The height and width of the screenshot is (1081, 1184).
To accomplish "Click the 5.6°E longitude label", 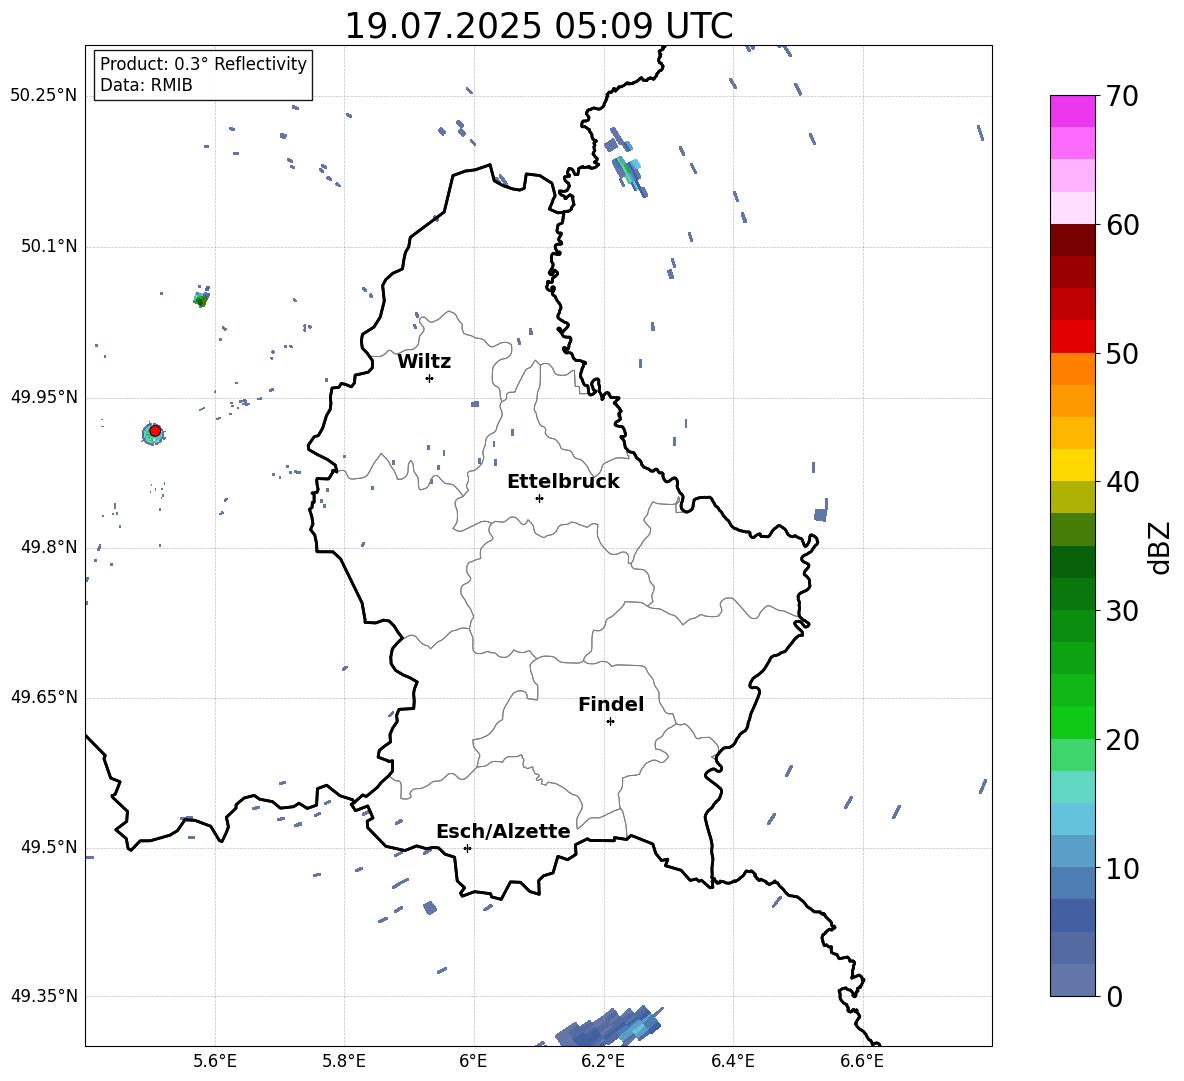I will [x=215, y=1061].
